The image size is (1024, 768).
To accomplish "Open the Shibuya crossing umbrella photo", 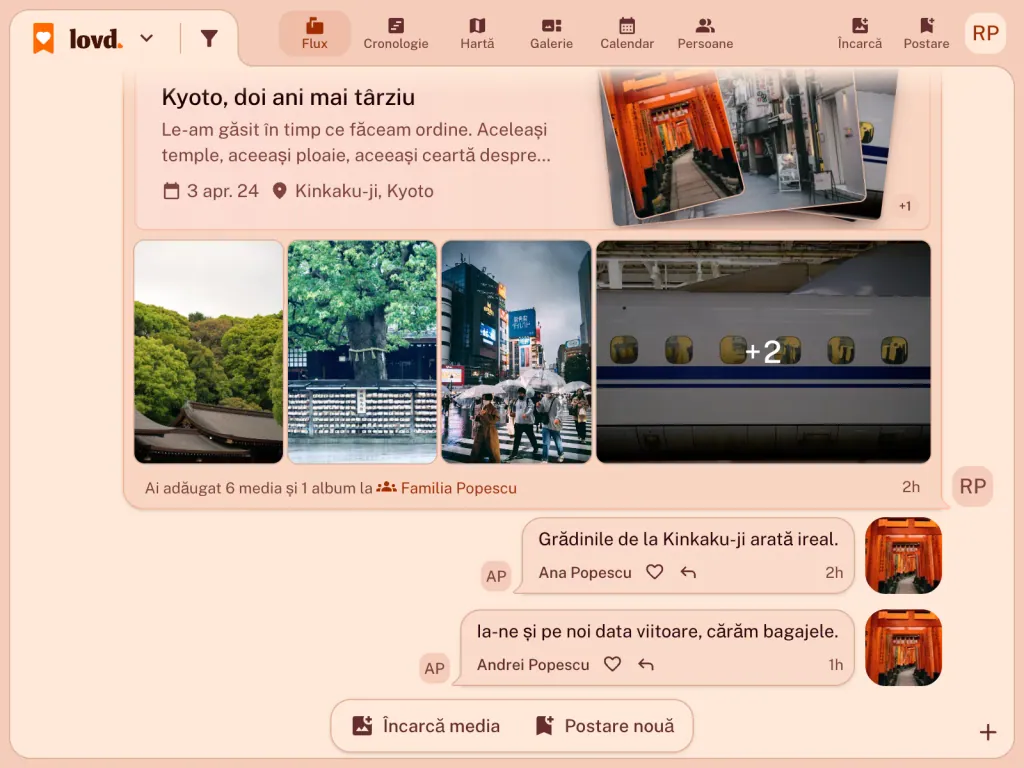I will click(x=516, y=352).
